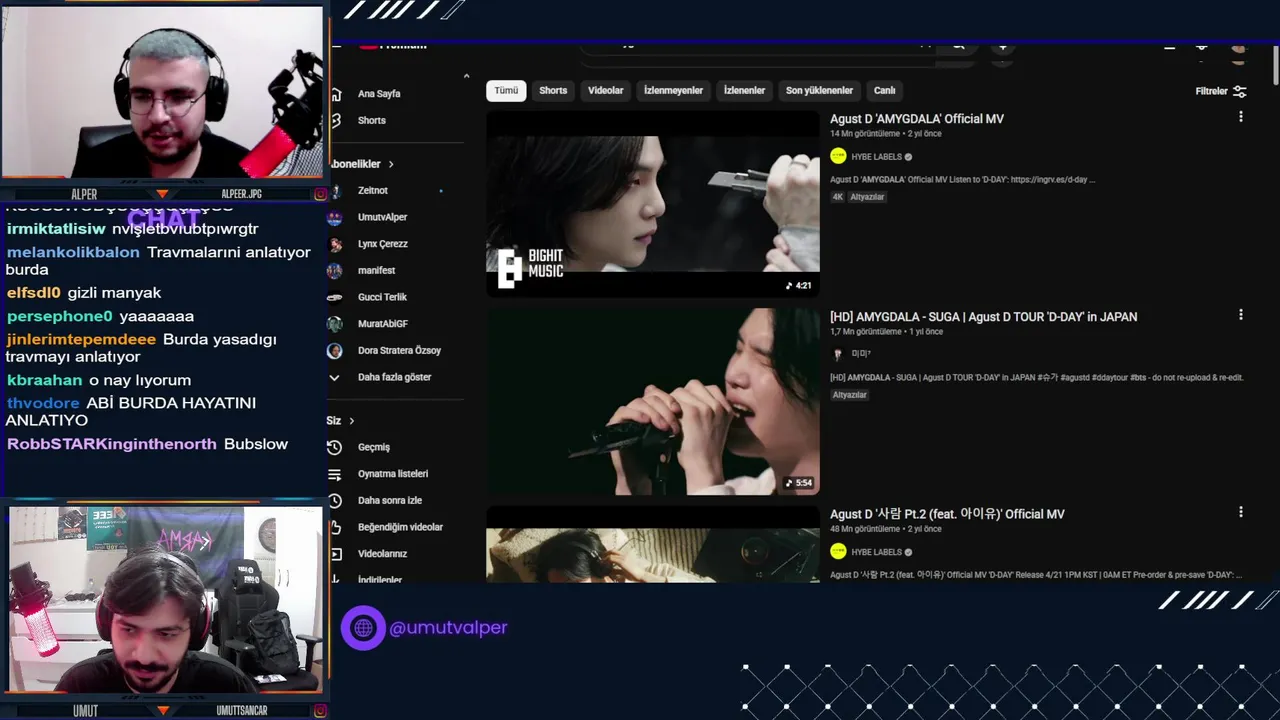Image resolution: width=1280 pixels, height=720 pixels.
Task: Open Agust D 'AMYGDALA' Official MV title
Action: click(917, 119)
